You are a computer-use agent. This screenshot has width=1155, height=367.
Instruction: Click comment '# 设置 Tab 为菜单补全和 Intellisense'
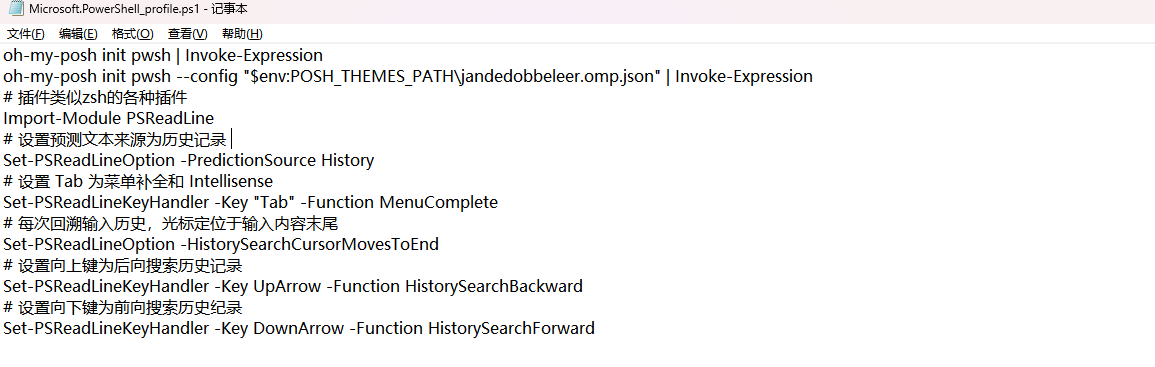tap(138, 181)
